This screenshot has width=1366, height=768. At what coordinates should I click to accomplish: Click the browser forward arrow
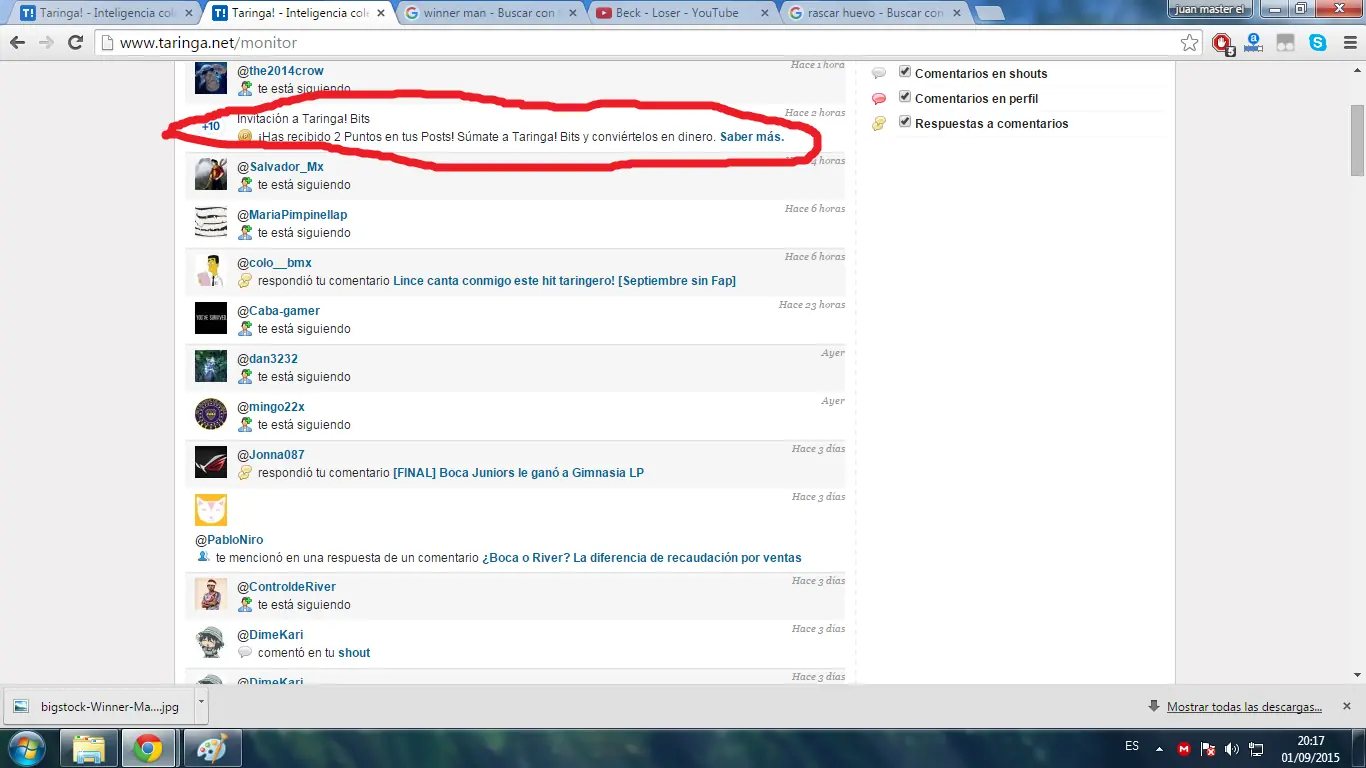click(46, 43)
